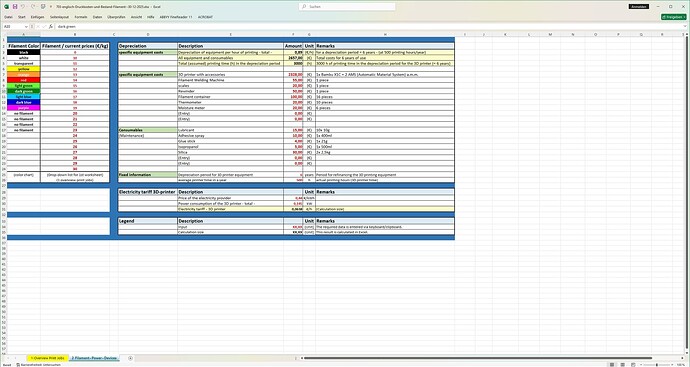This screenshot has height=367, width=690.
Task: Click the Save icon in quick access toolbar
Action: point(15,7)
